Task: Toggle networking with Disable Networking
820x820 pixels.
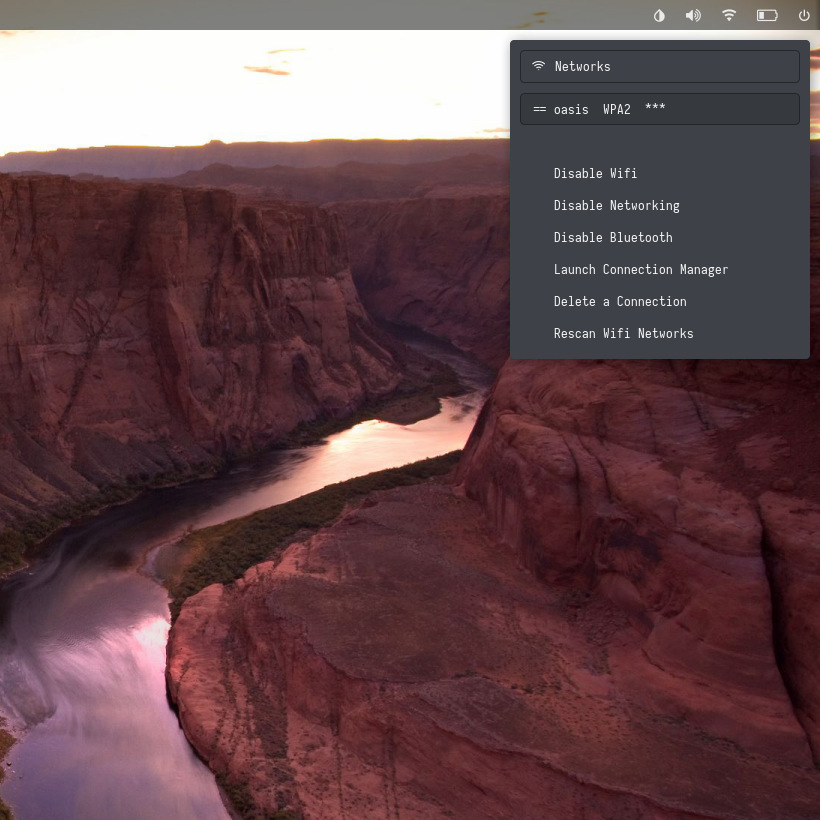Action: click(616, 205)
